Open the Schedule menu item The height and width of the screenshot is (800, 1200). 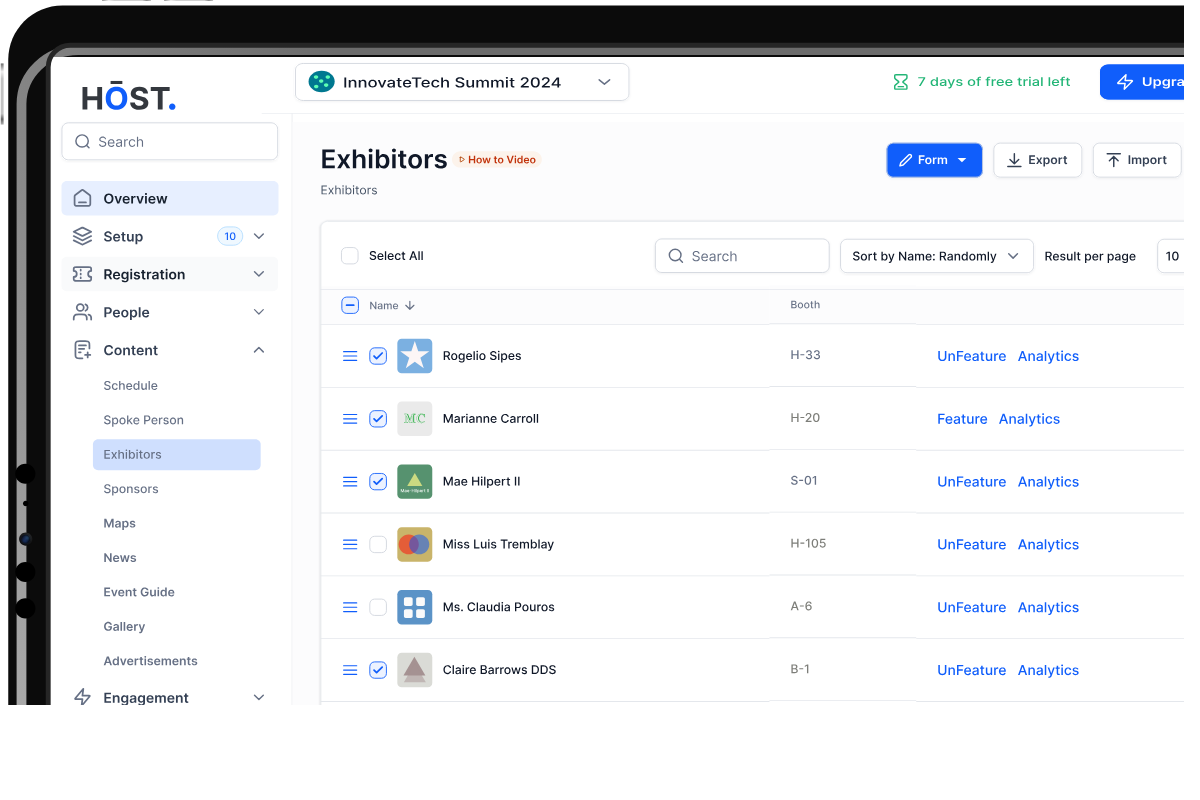[x=131, y=386]
